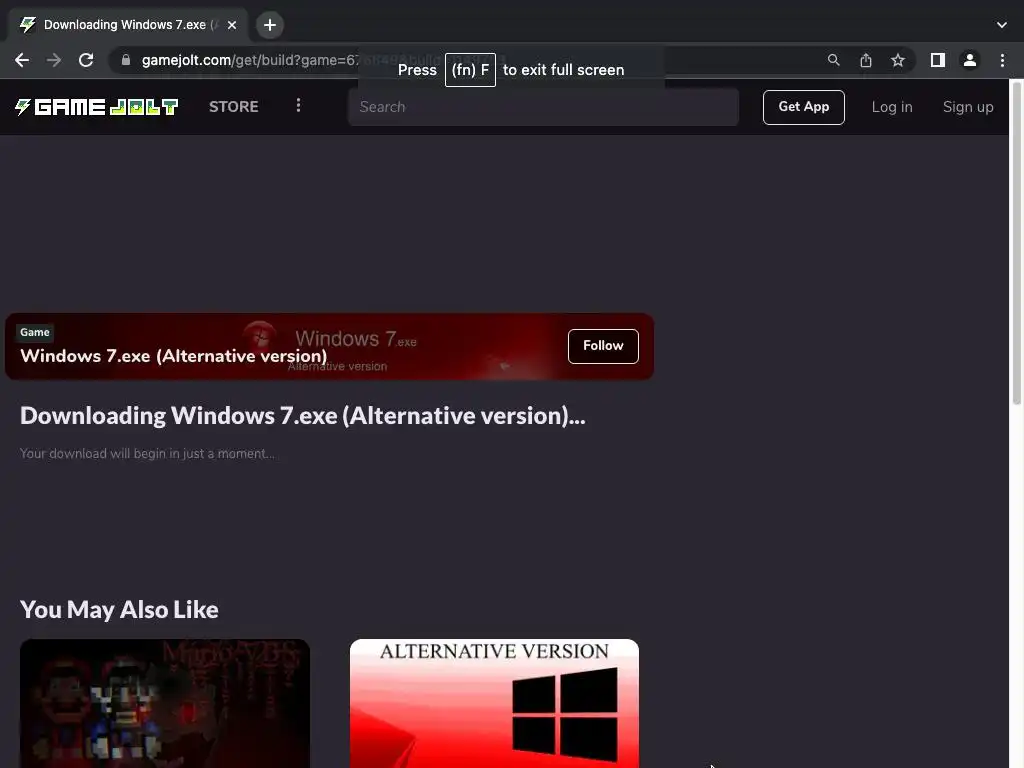Click the You May Also Like heading

pyautogui.click(x=120, y=609)
